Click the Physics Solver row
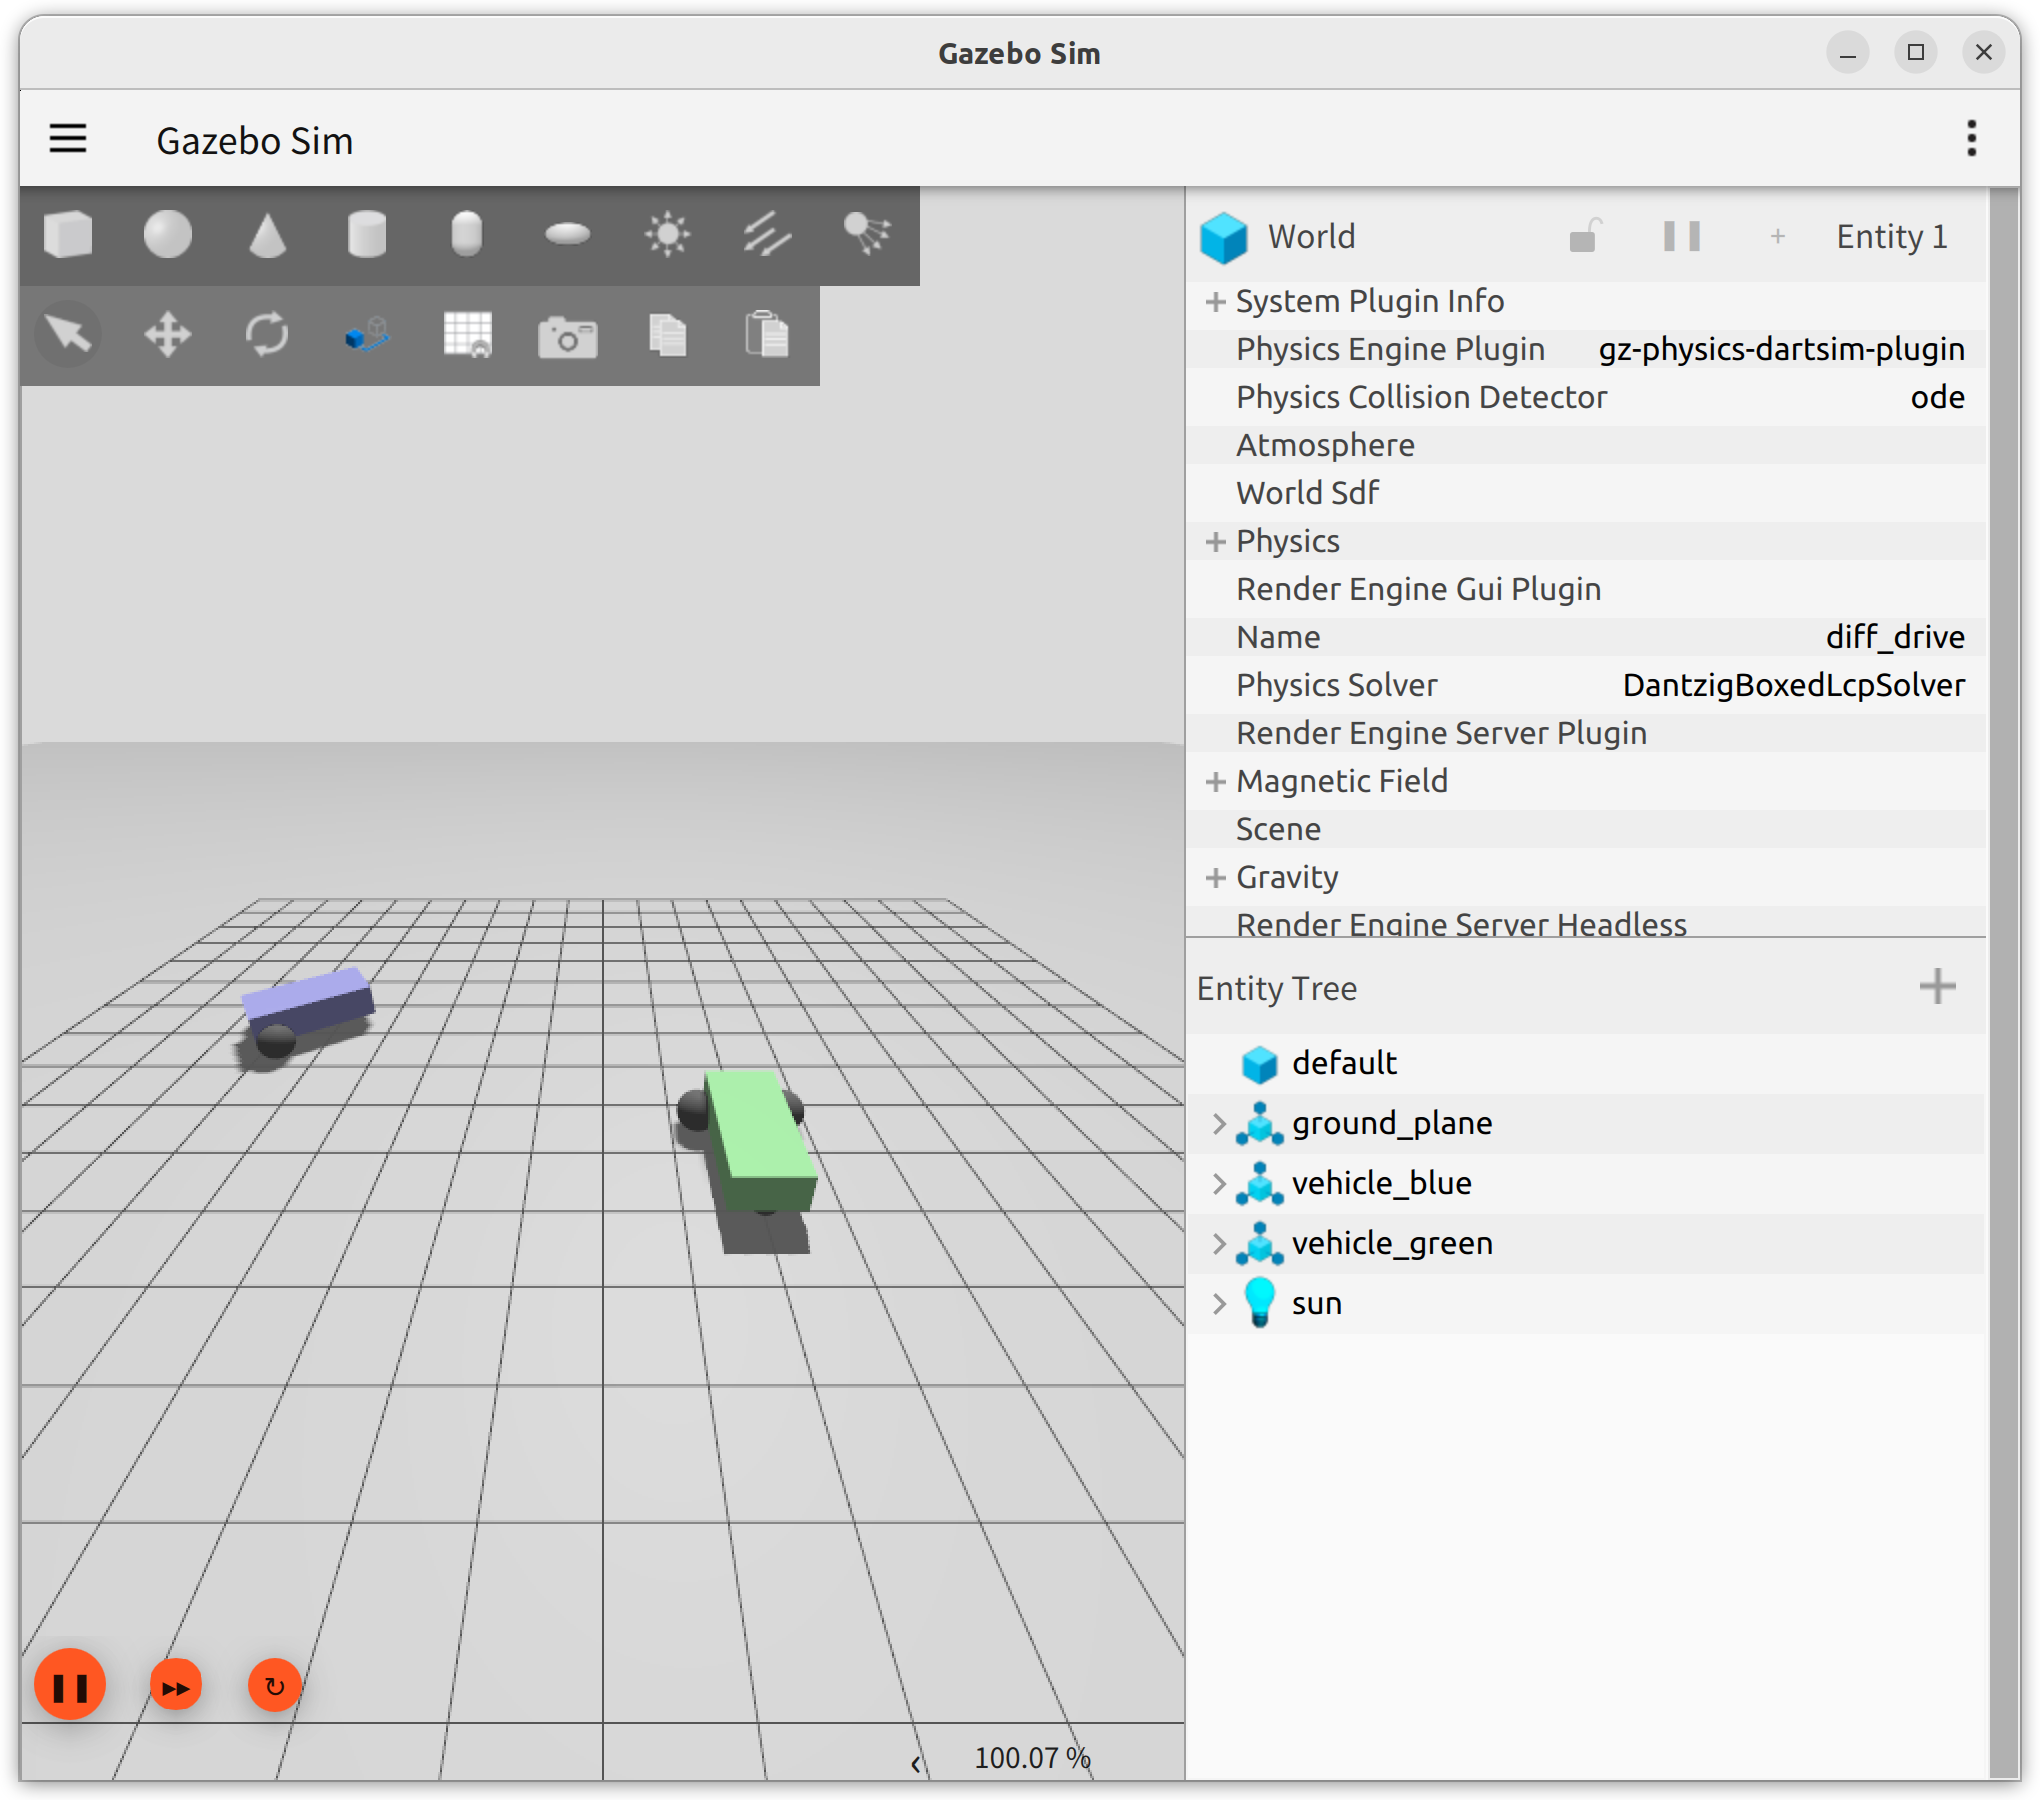 (1586, 685)
